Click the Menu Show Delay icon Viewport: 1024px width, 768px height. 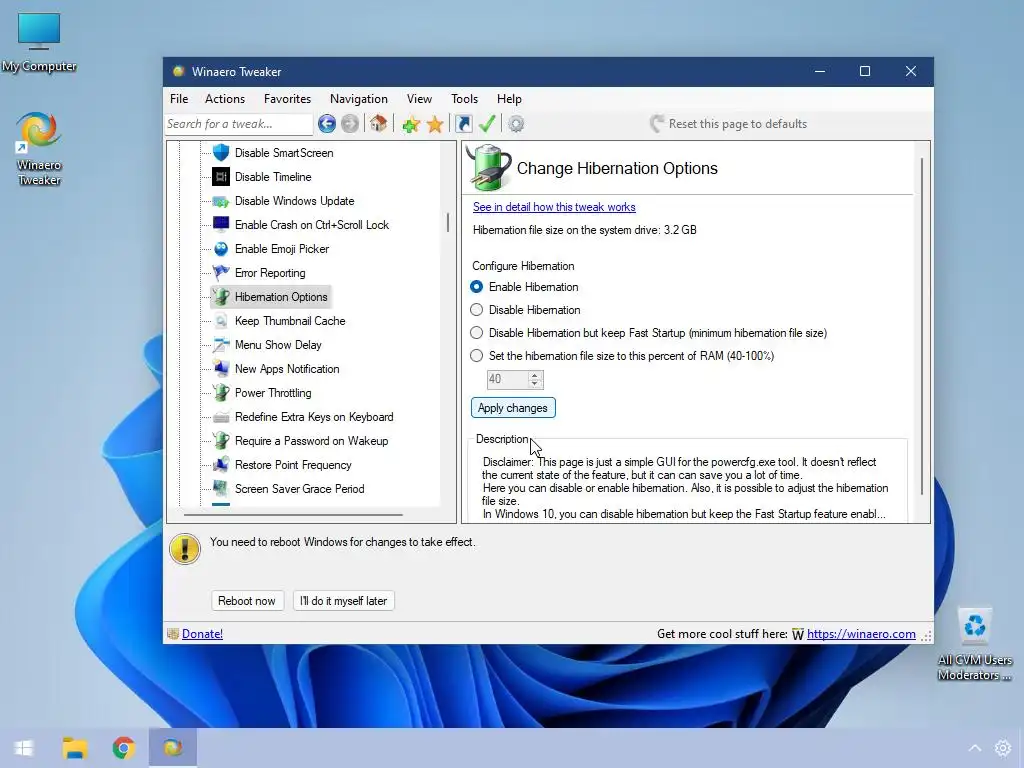(x=221, y=345)
